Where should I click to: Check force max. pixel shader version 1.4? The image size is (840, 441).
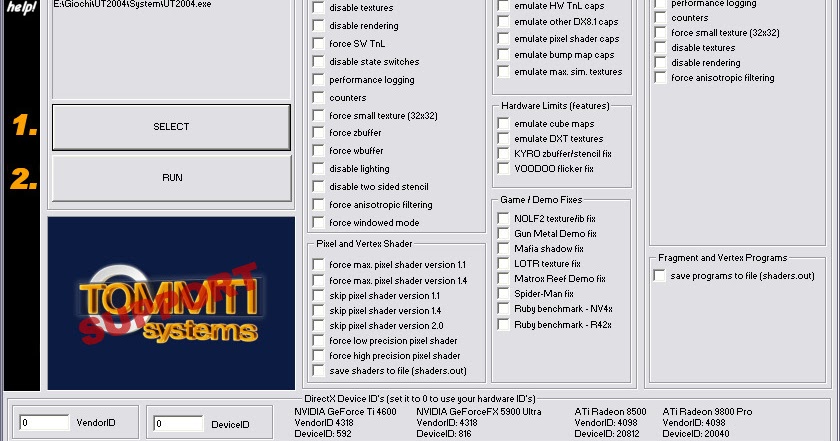pos(319,280)
